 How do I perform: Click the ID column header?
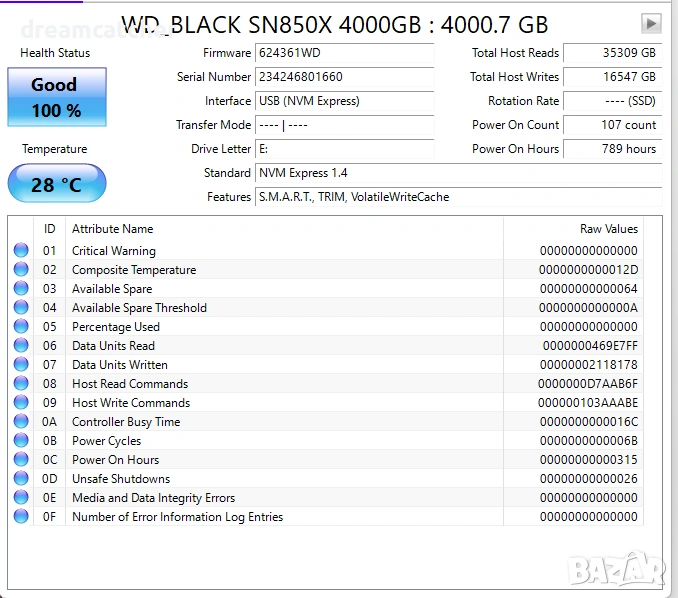point(49,229)
